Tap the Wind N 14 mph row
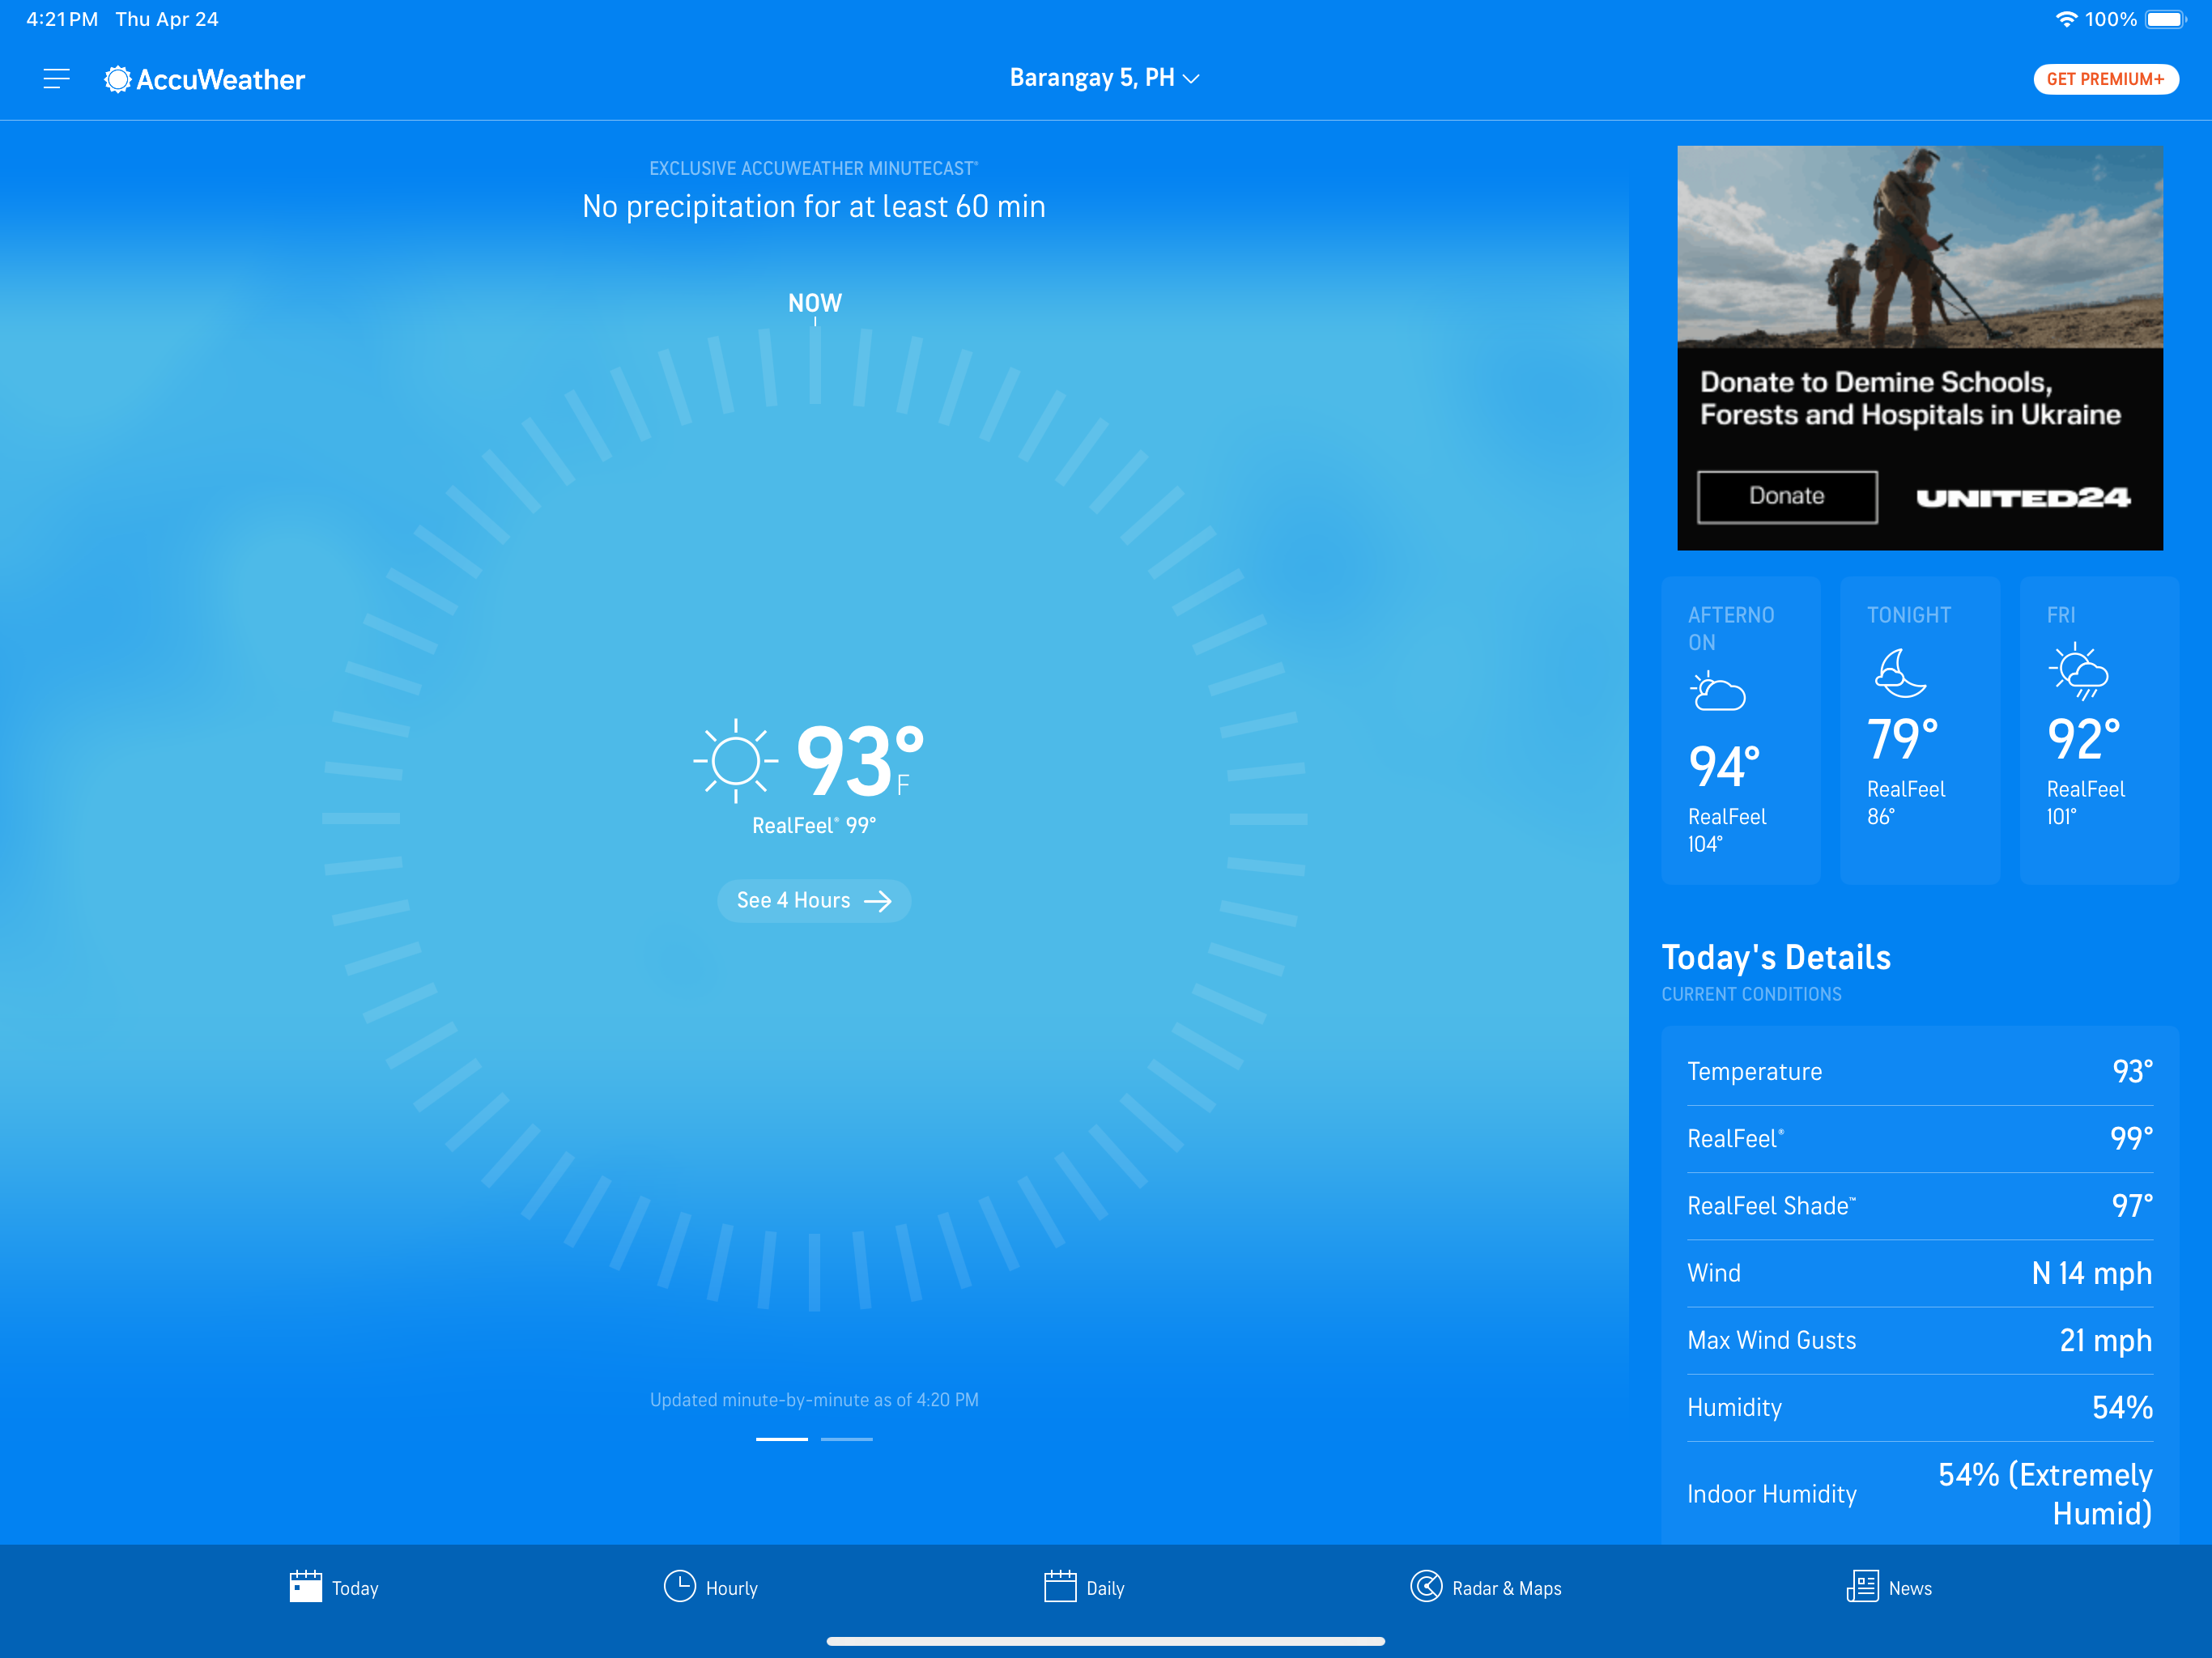The height and width of the screenshot is (1658, 2212). click(x=1919, y=1273)
